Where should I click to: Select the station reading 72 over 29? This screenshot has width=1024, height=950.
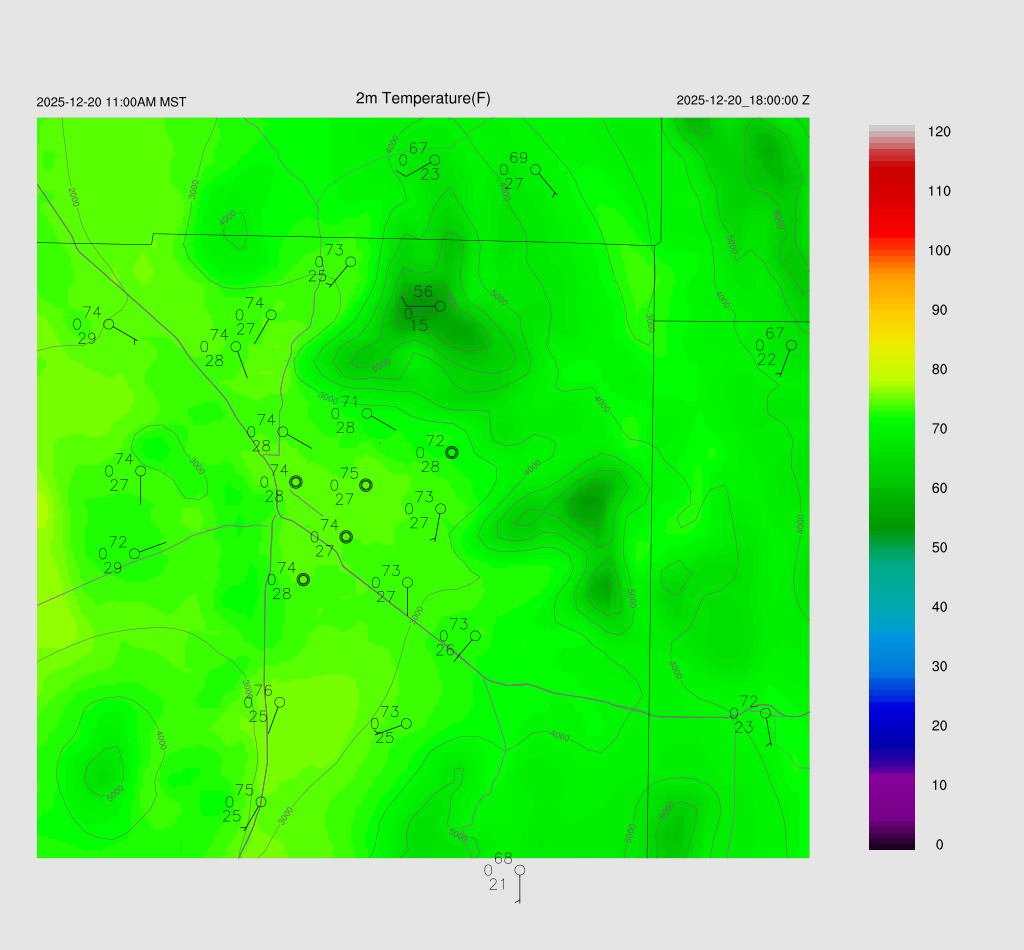click(x=134, y=553)
